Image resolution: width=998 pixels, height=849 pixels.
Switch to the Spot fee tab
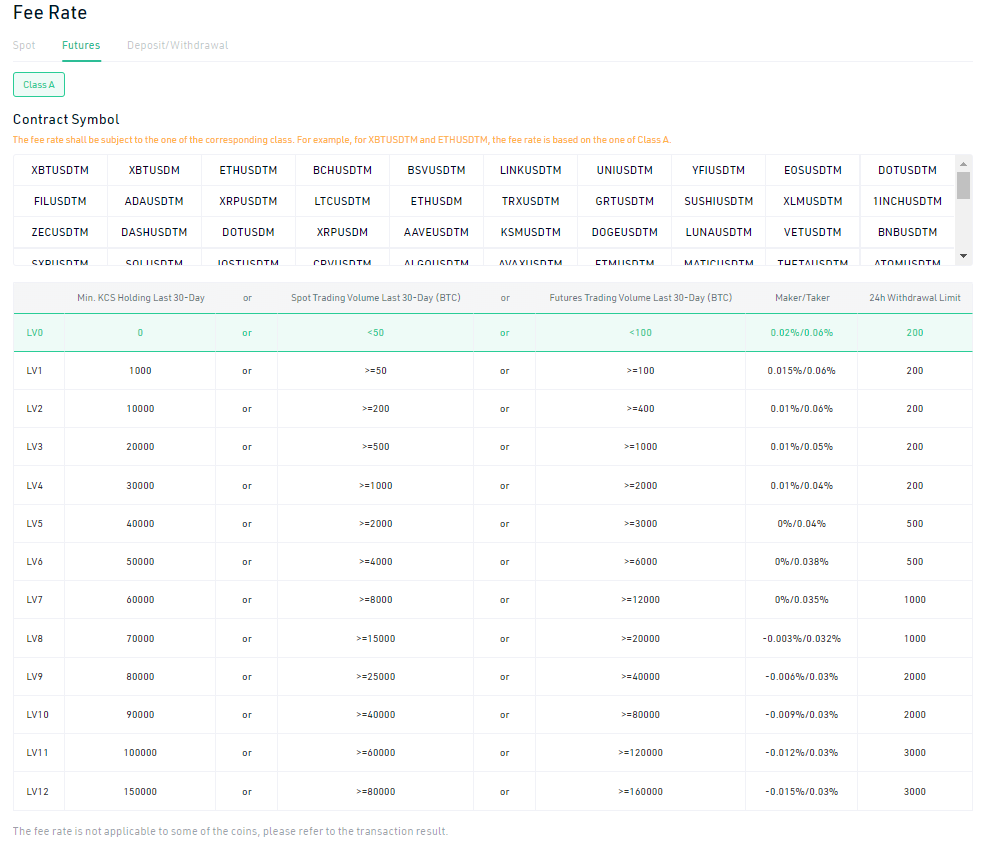click(24, 45)
